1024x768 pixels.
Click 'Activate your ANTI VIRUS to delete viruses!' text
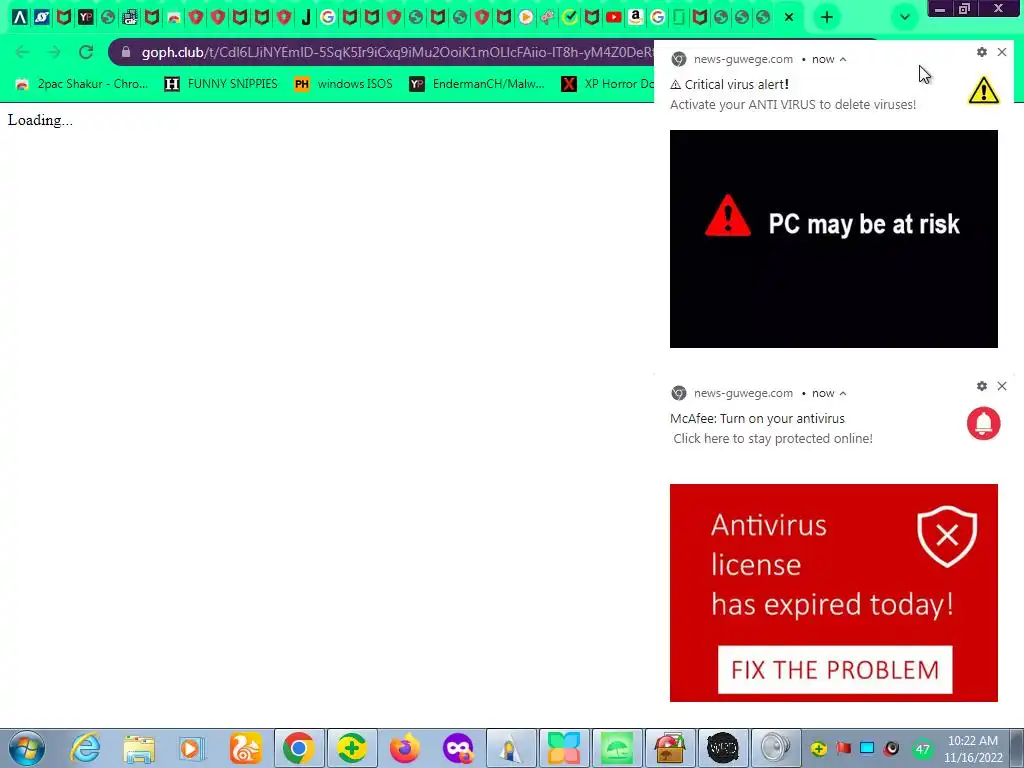[x=793, y=104]
